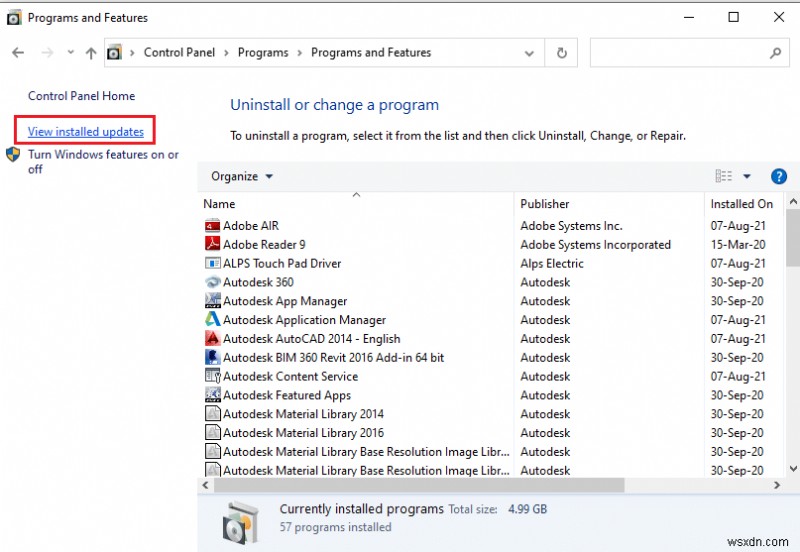Screen dimensions: 800x552
Task: Click the forward navigation arrow
Action: point(47,53)
